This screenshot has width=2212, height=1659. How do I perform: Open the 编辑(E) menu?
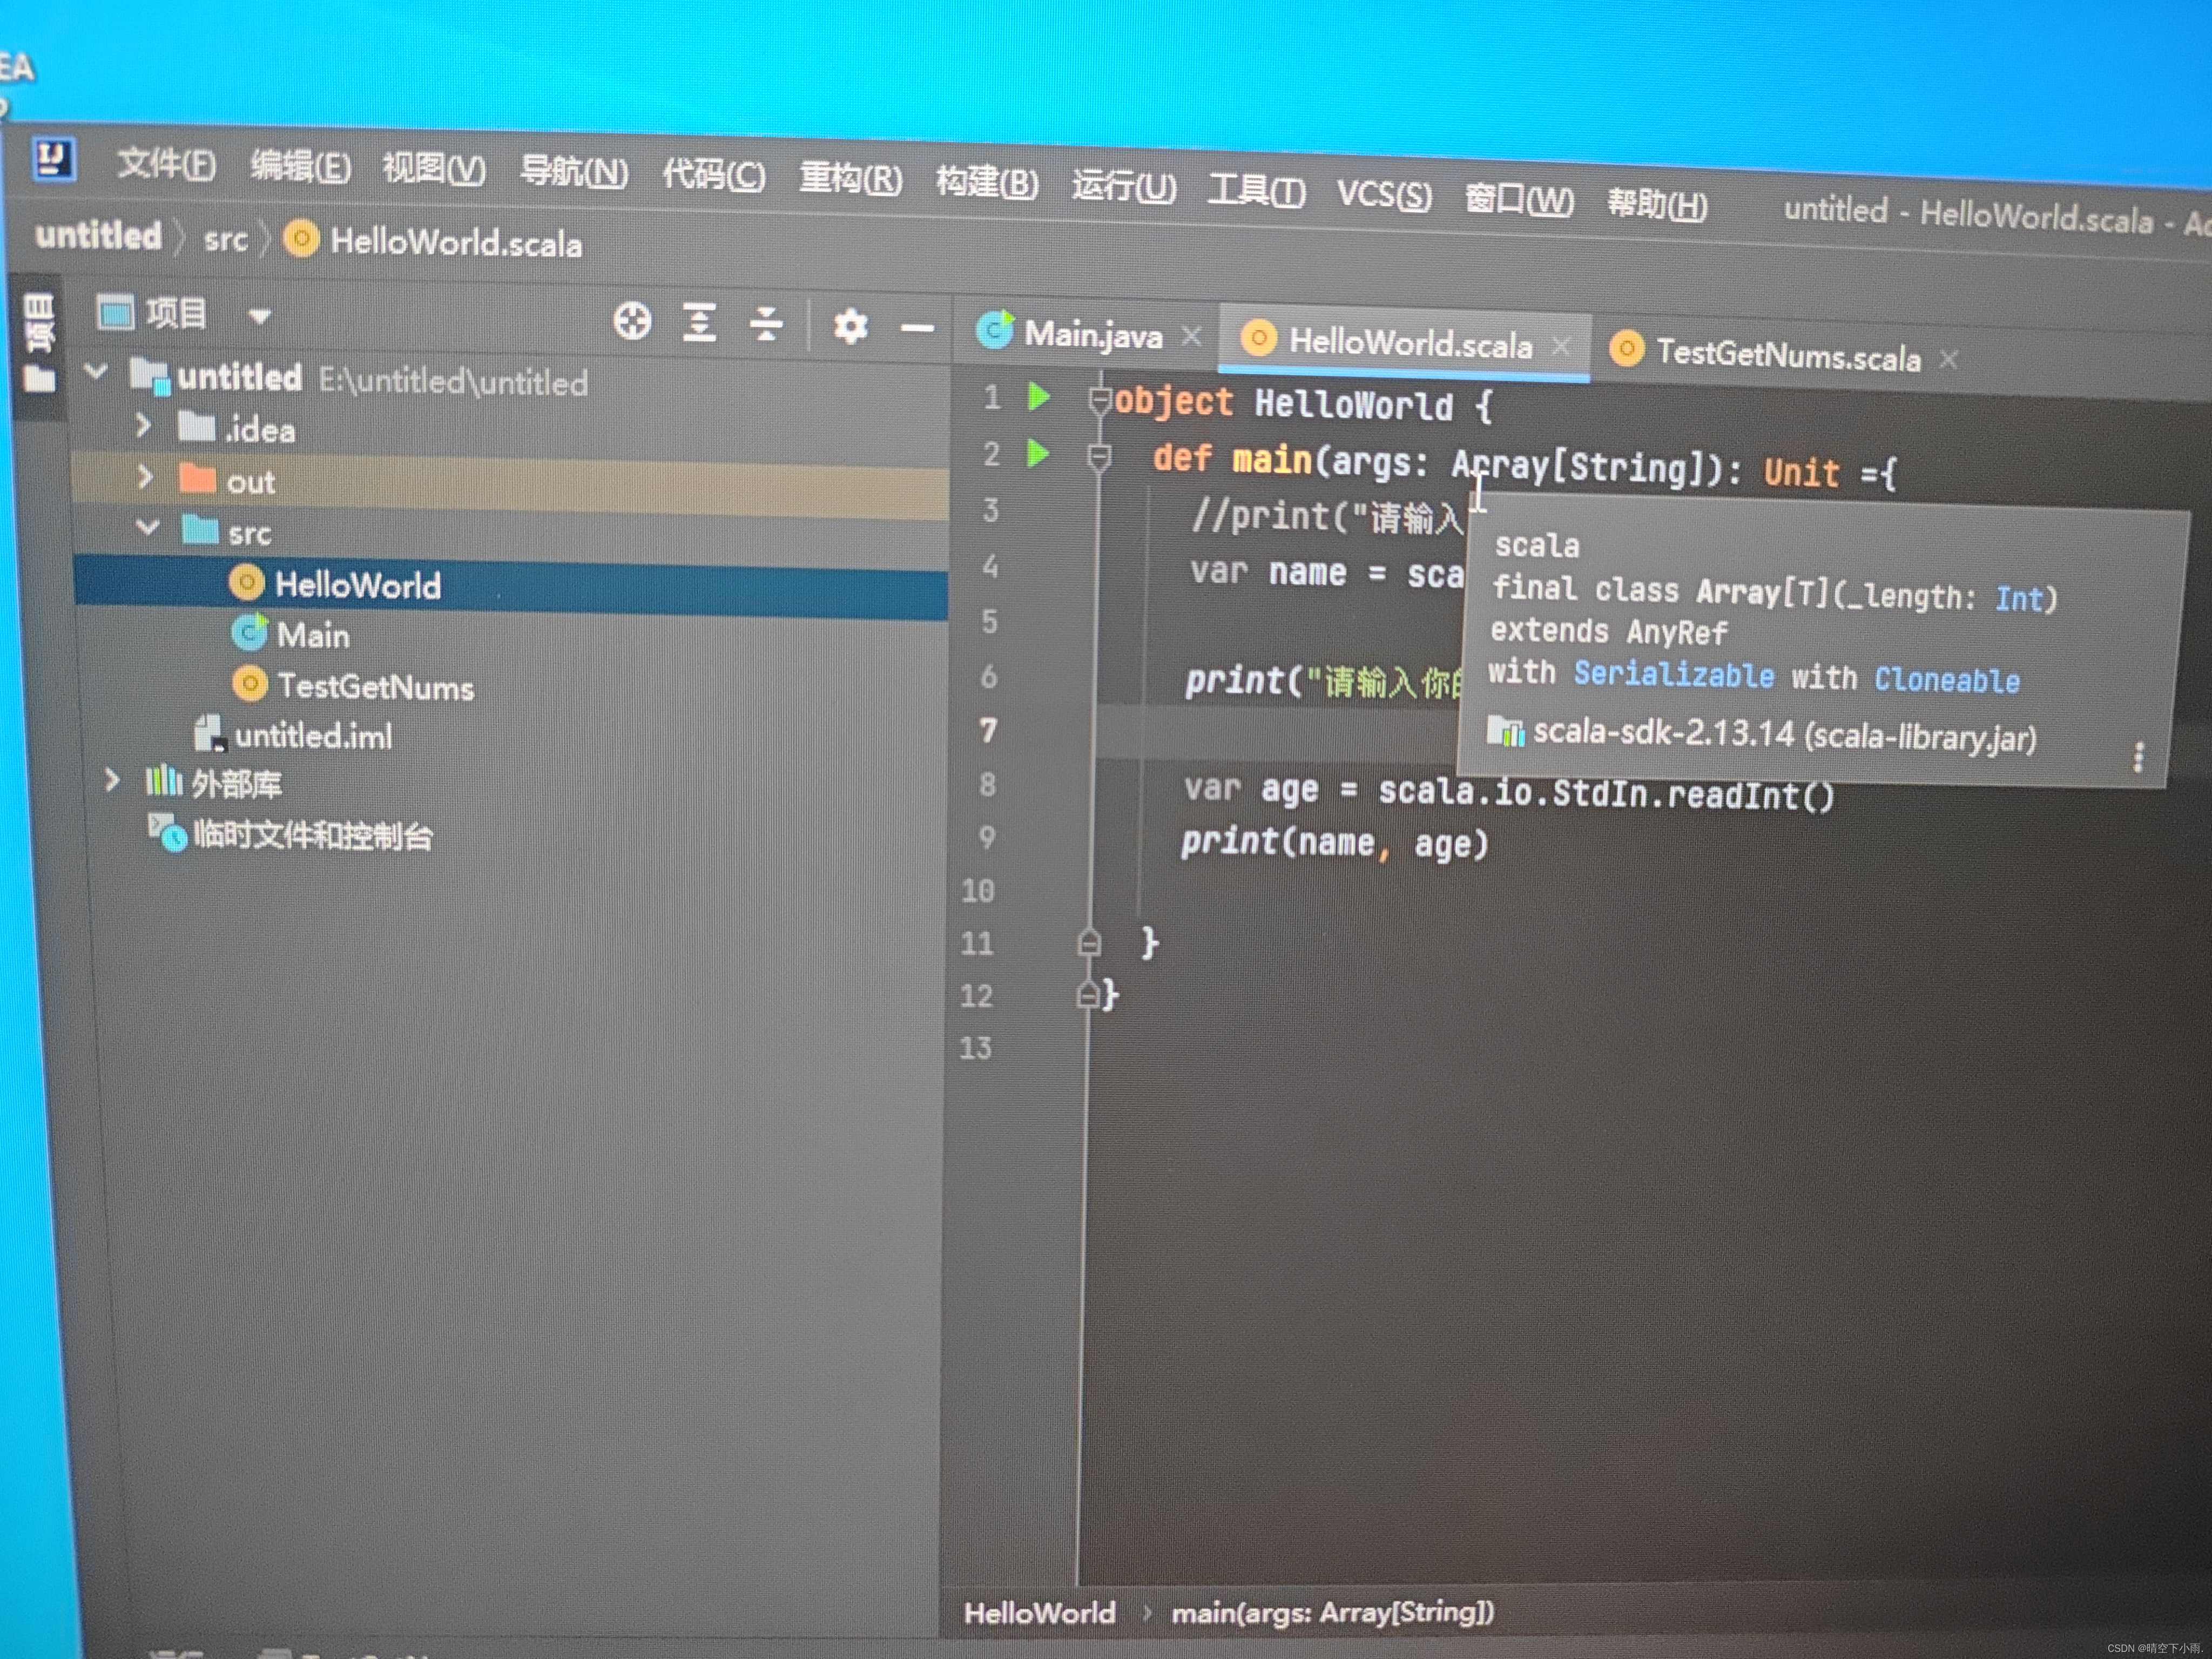[x=300, y=166]
